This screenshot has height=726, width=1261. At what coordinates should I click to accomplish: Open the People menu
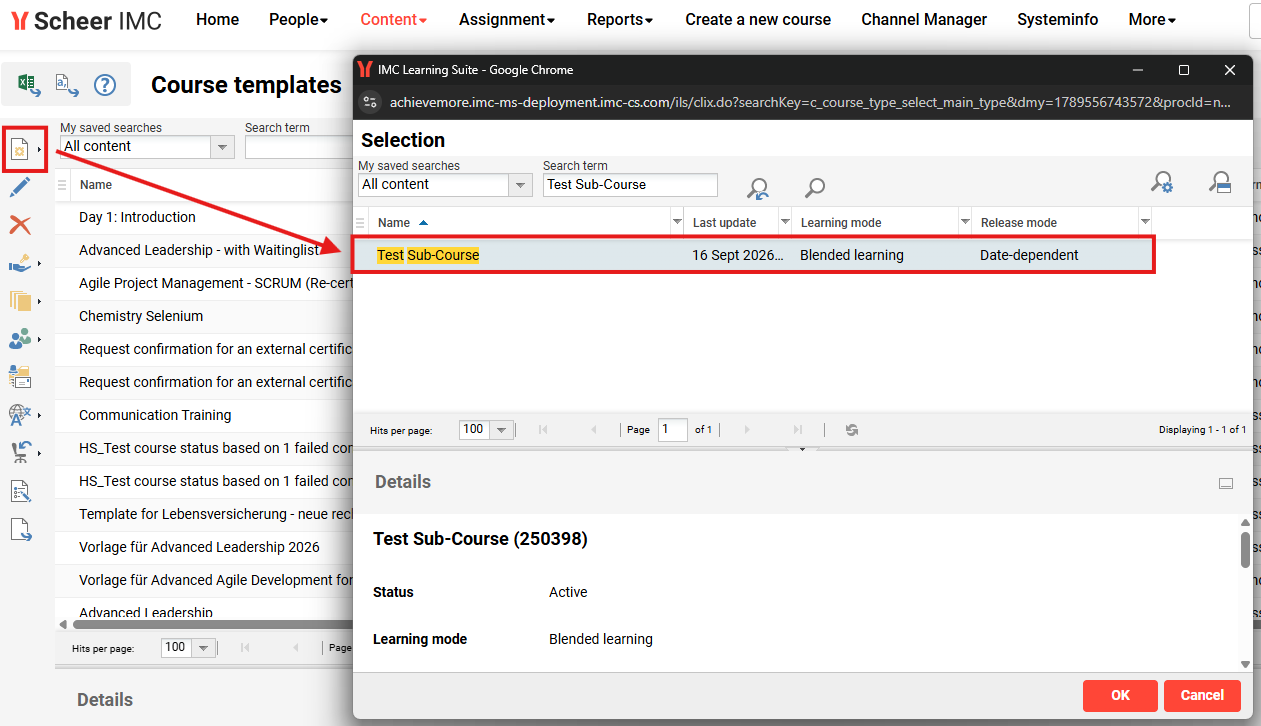tap(299, 20)
